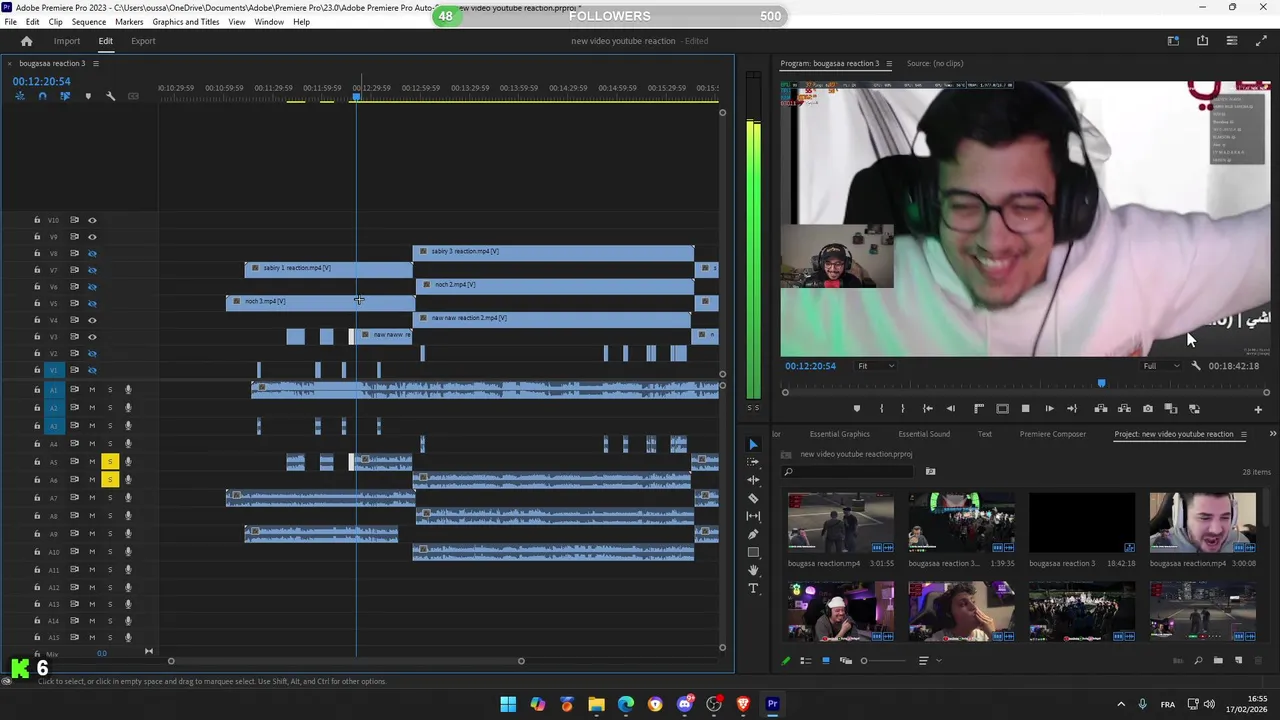Toggle Safe Margins button in Program monitor
This screenshot has height=720, width=1280.
(x=1002, y=409)
